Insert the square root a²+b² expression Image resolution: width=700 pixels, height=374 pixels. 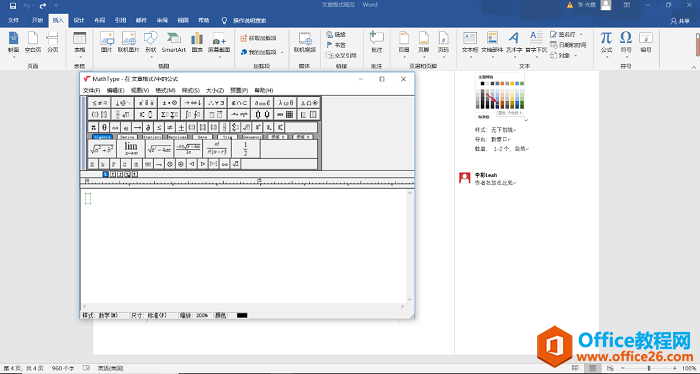pyautogui.click(x=102, y=149)
